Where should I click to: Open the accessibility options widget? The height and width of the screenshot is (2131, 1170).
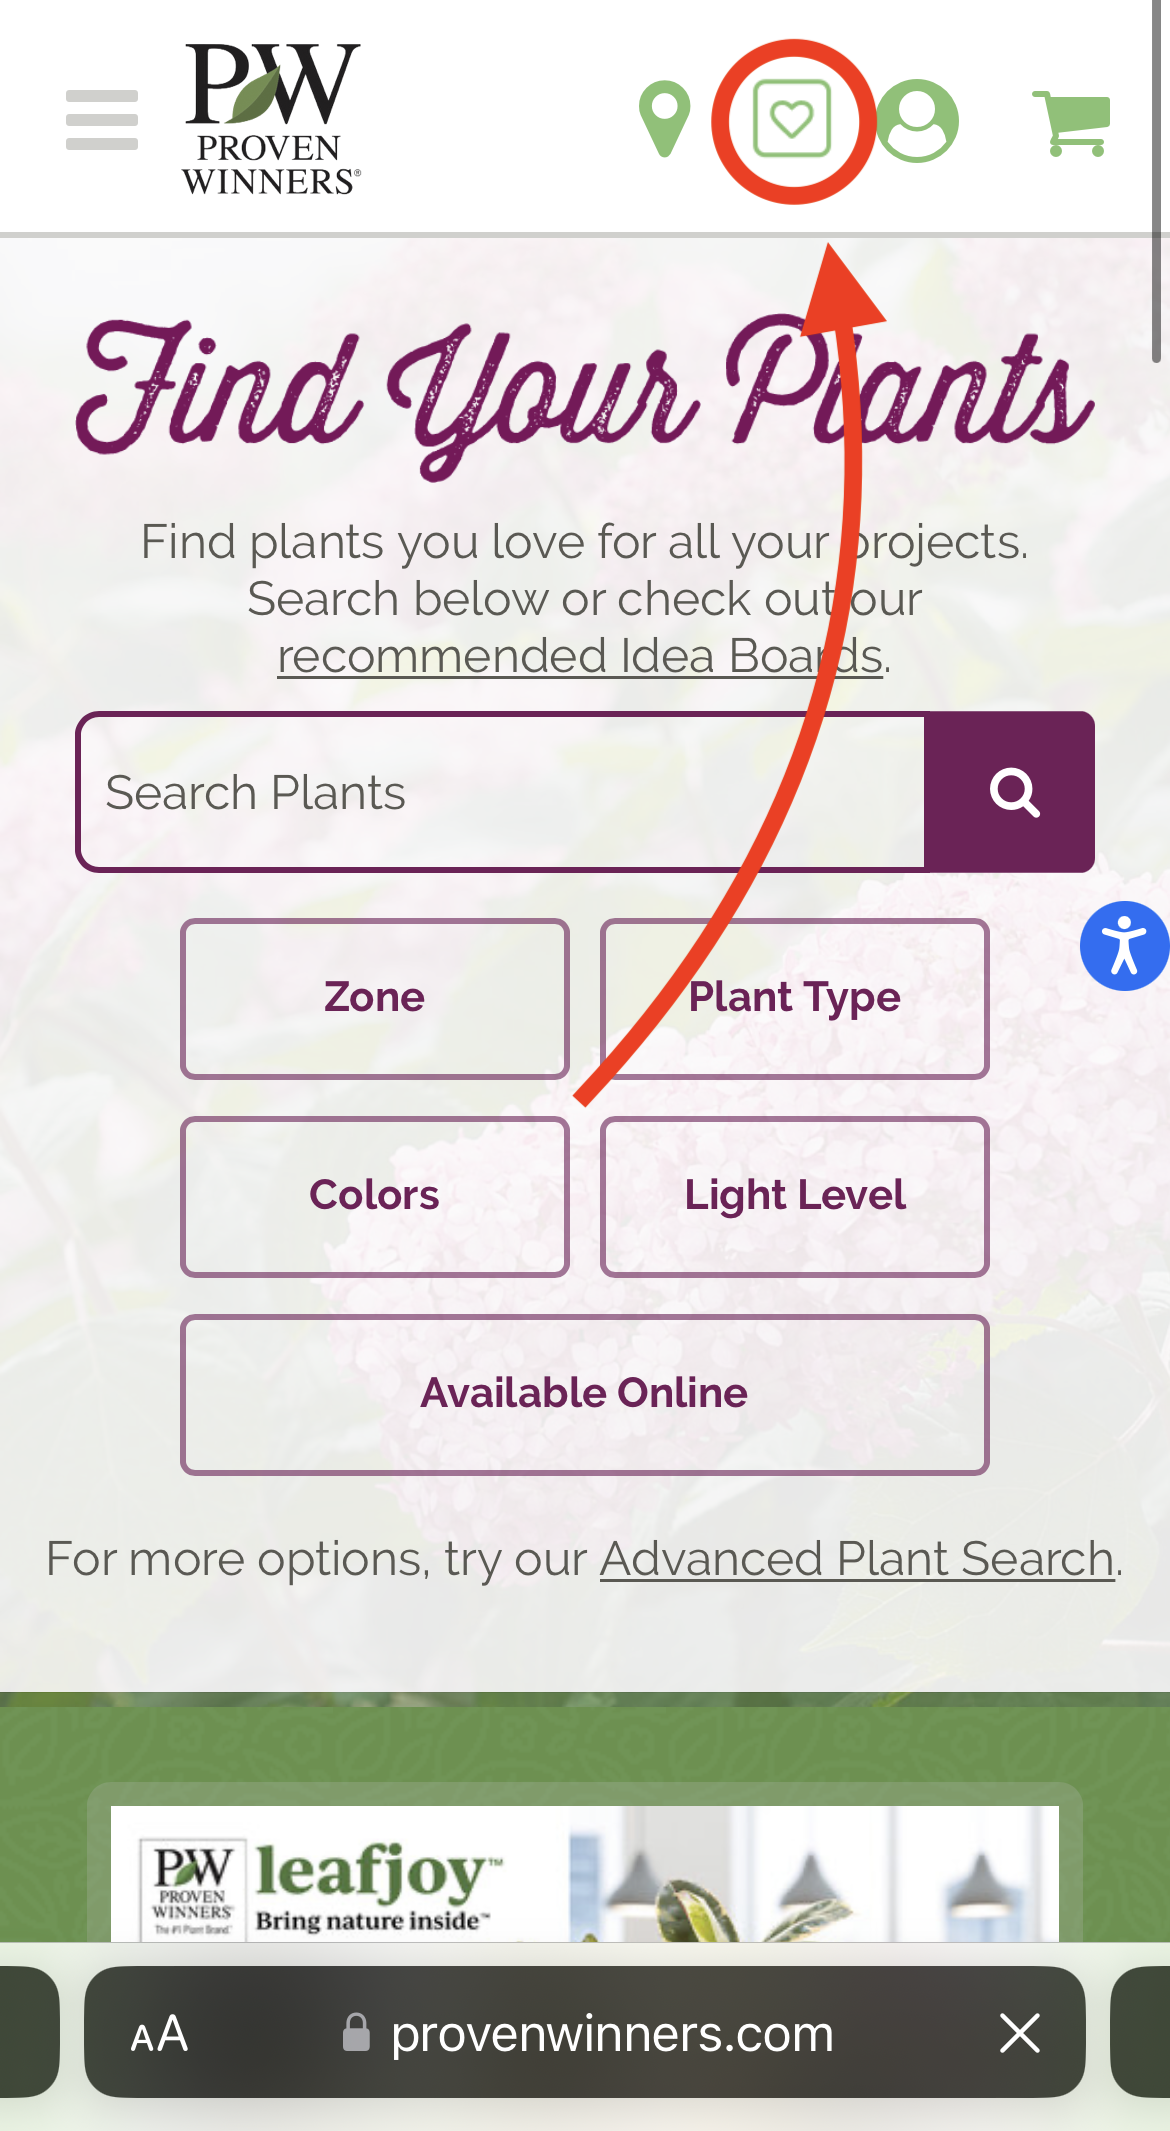click(x=1125, y=946)
